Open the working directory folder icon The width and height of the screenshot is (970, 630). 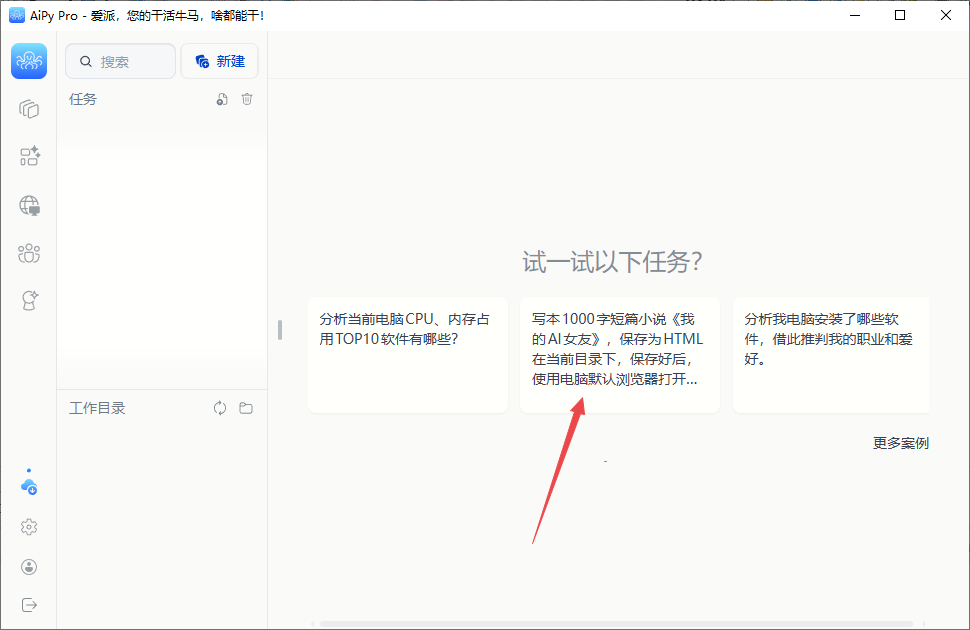pyautogui.click(x=246, y=408)
